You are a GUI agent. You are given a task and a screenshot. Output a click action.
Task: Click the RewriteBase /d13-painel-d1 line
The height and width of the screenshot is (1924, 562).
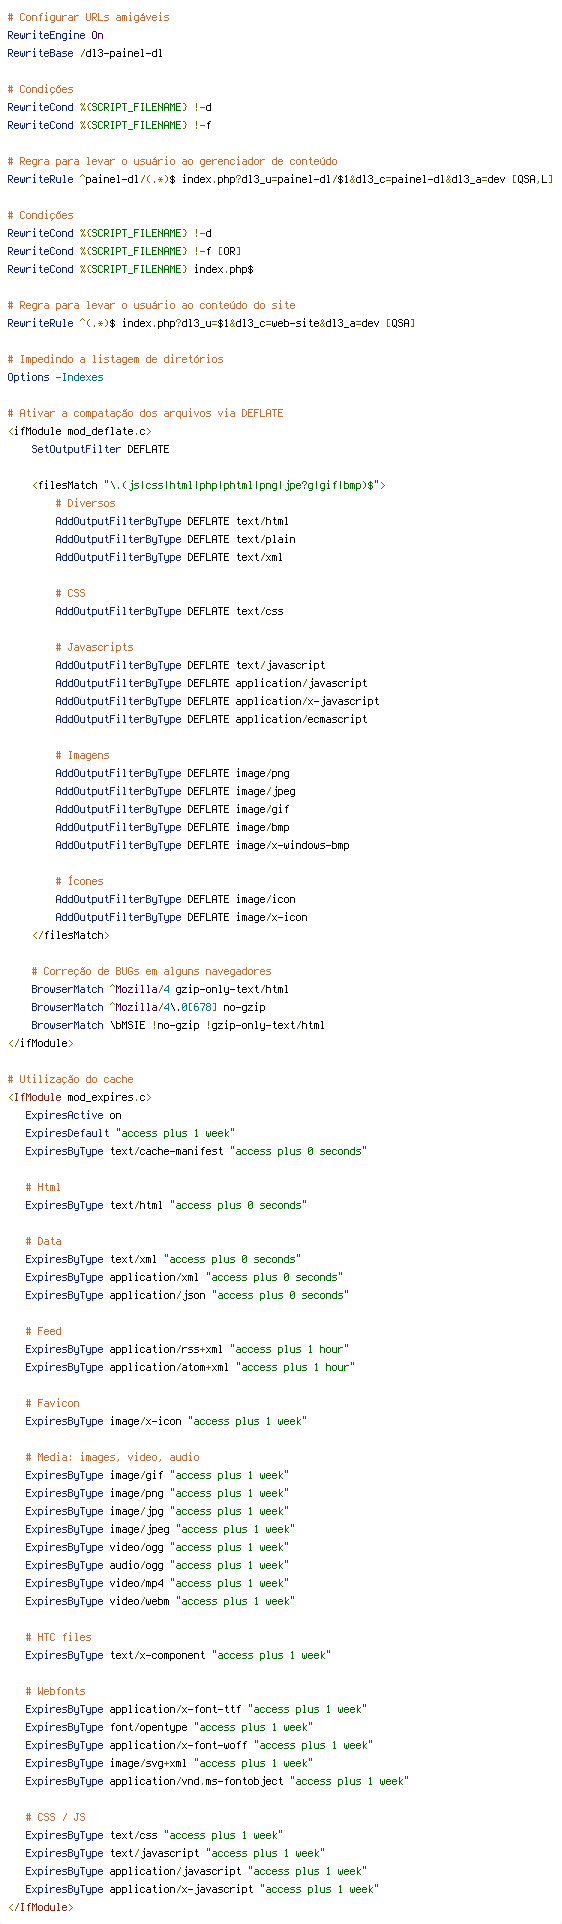[x=85, y=53]
